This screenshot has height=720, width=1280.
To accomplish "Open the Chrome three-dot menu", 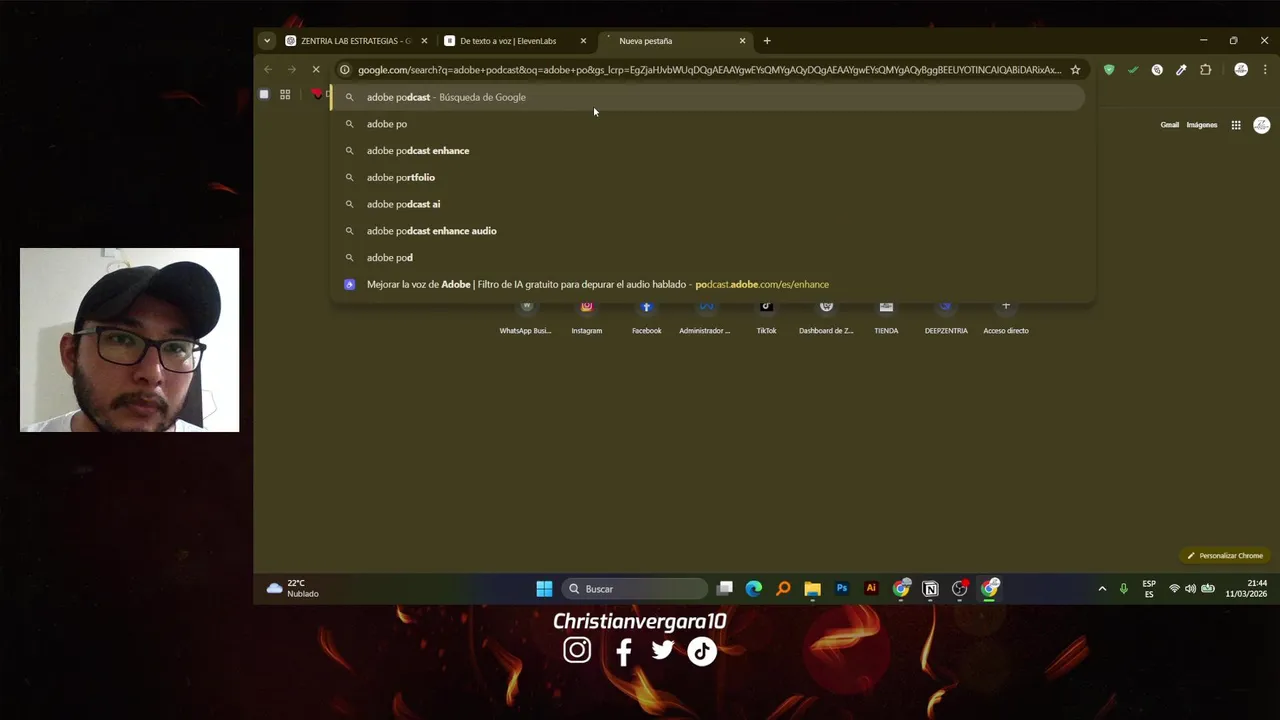I will [1265, 70].
